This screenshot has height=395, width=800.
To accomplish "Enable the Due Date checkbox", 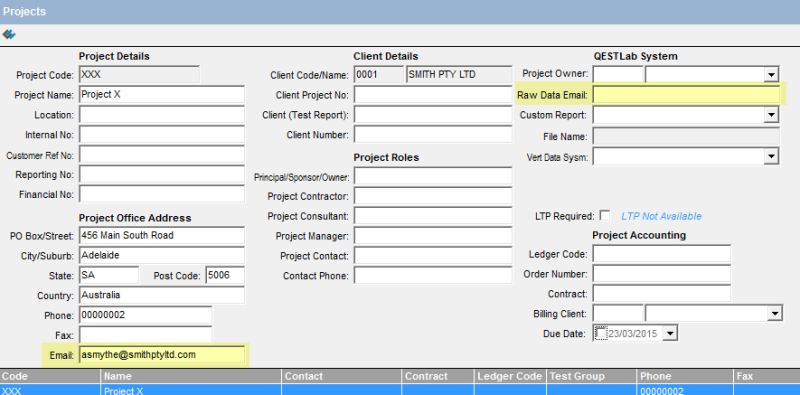I will (601, 334).
